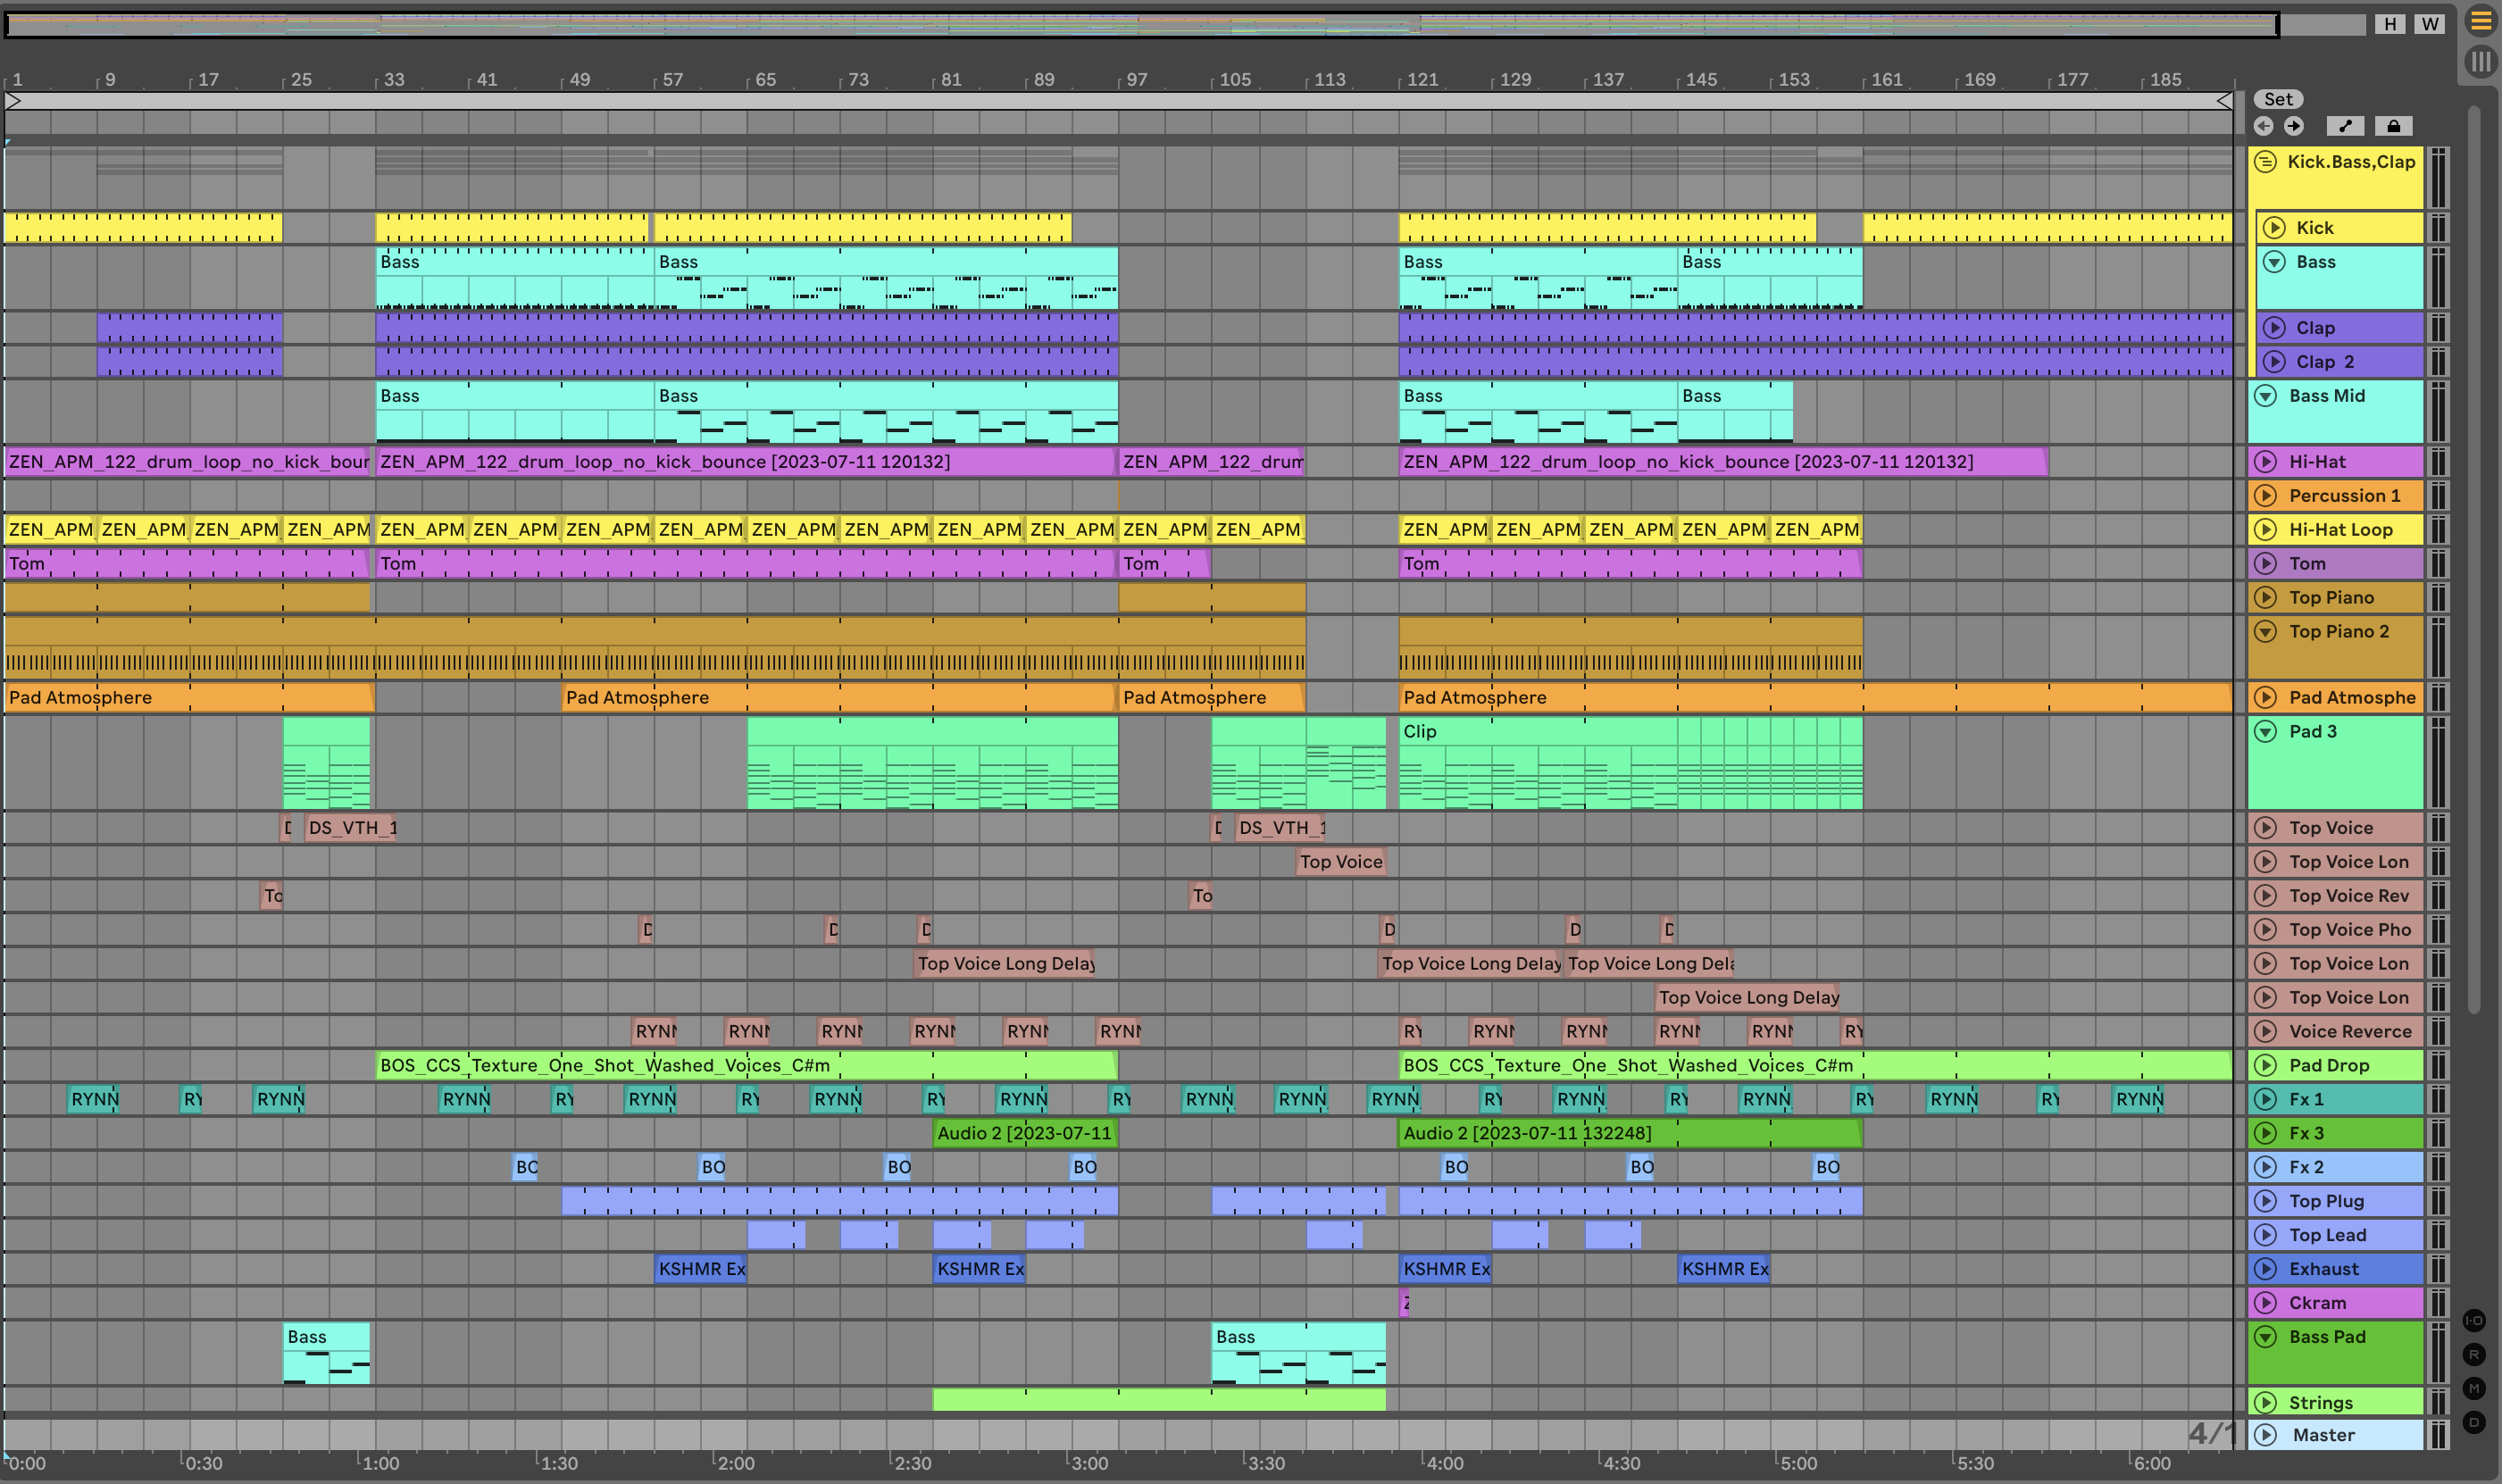Select the Percussion 1 track header

click(x=2344, y=496)
